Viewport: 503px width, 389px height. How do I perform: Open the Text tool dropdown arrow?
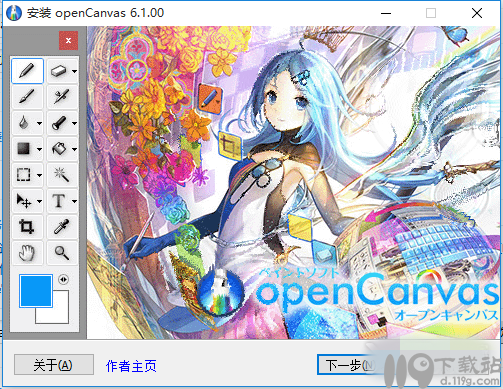[75, 201]
